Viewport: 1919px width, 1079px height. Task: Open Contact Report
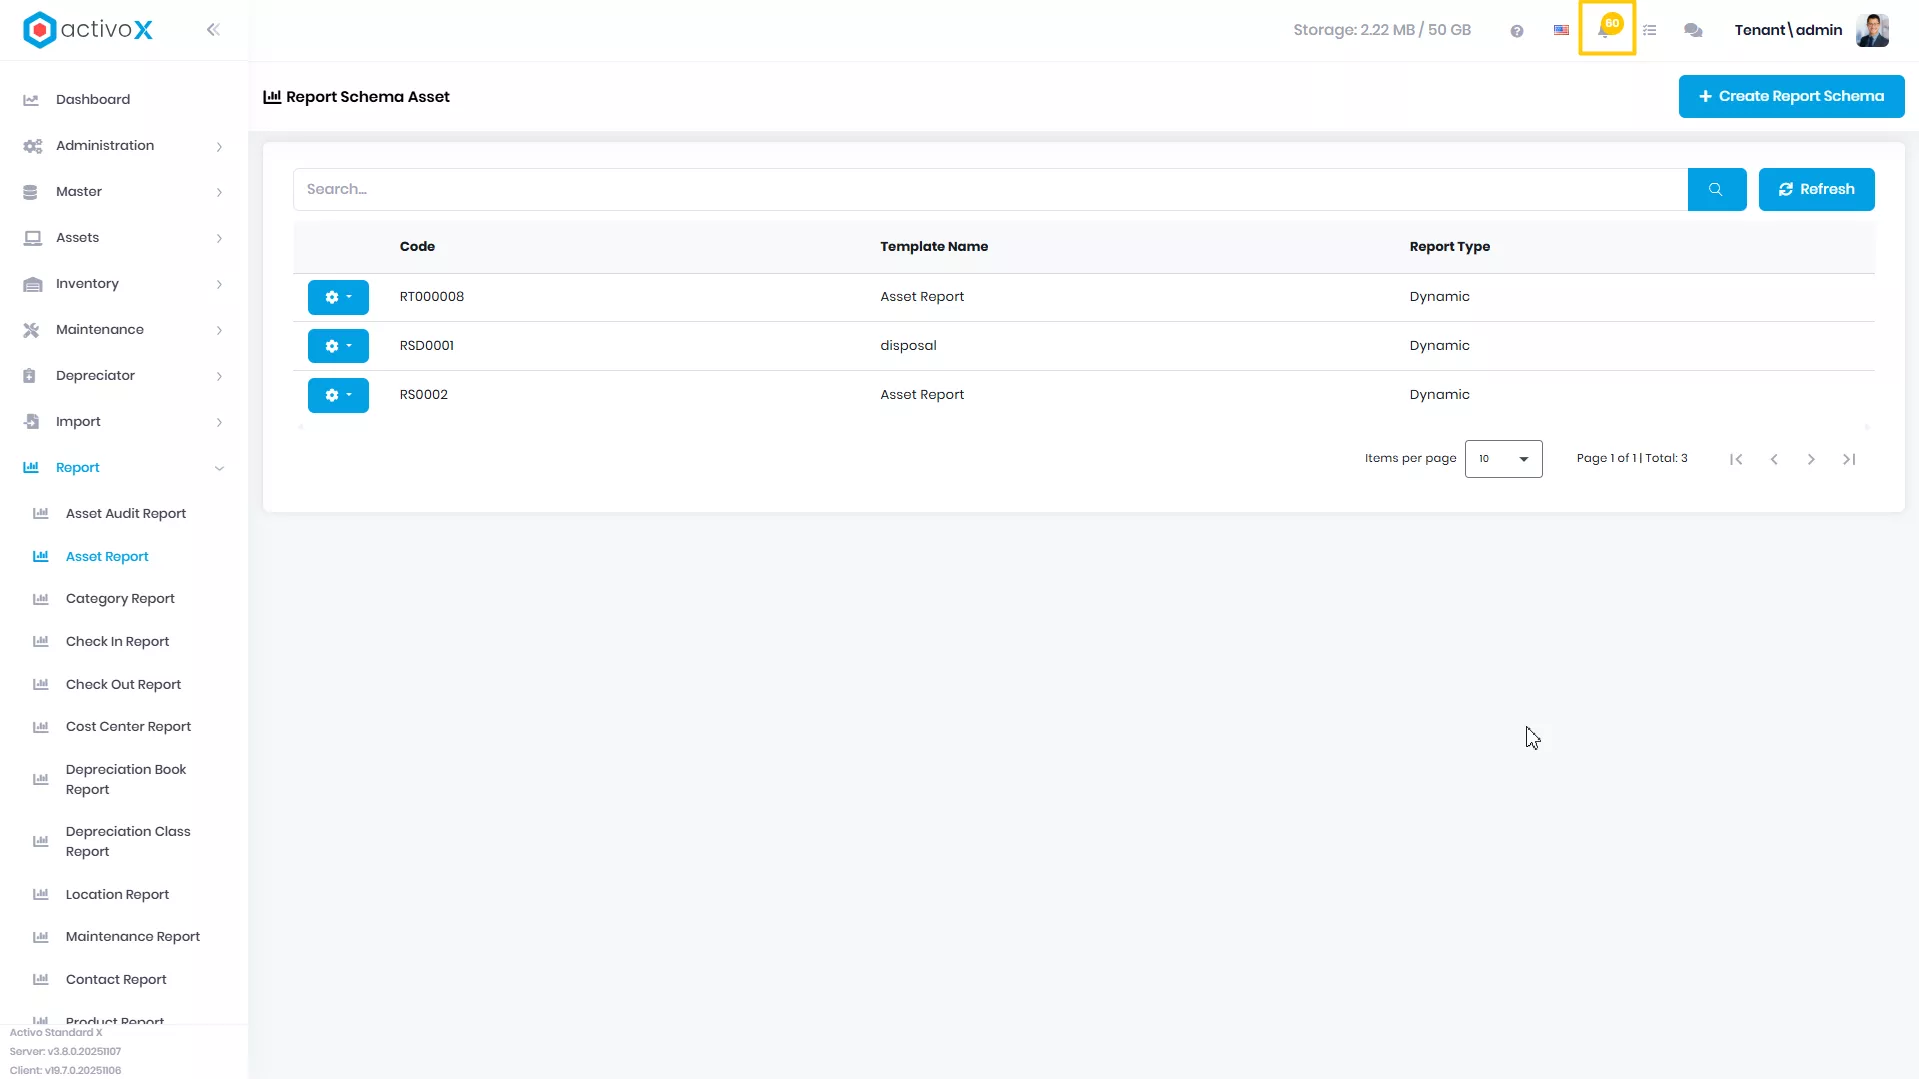(x=116, y=980)
